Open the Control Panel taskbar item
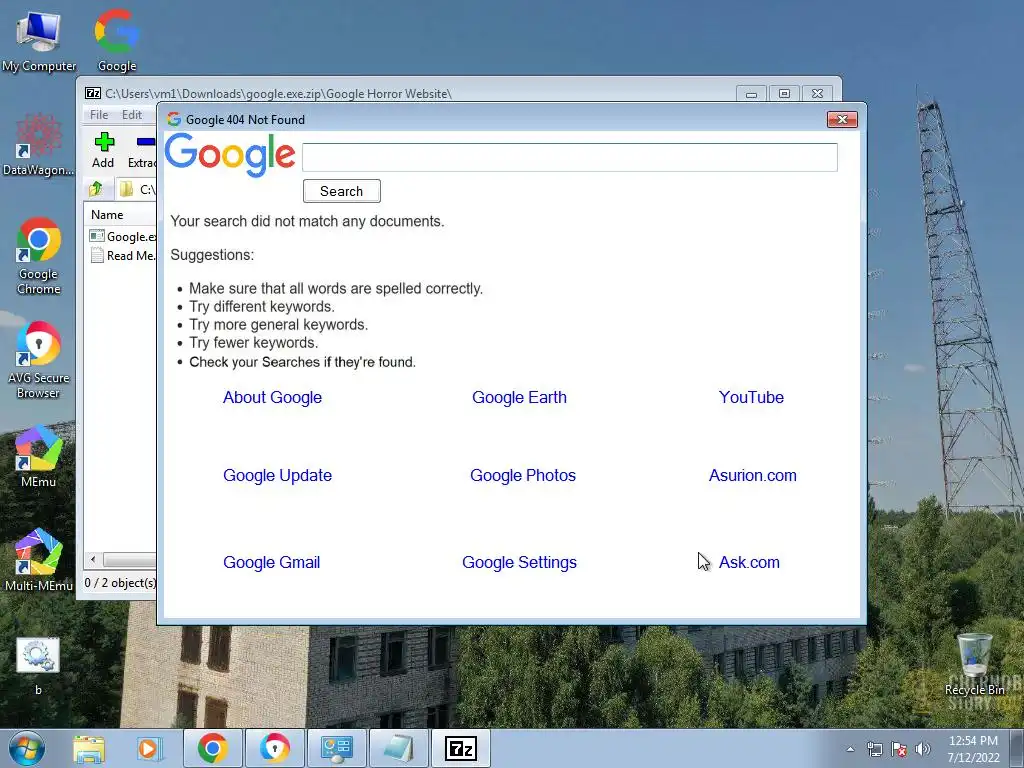This screenshot has height=768, width=1024. coord(336,748)
